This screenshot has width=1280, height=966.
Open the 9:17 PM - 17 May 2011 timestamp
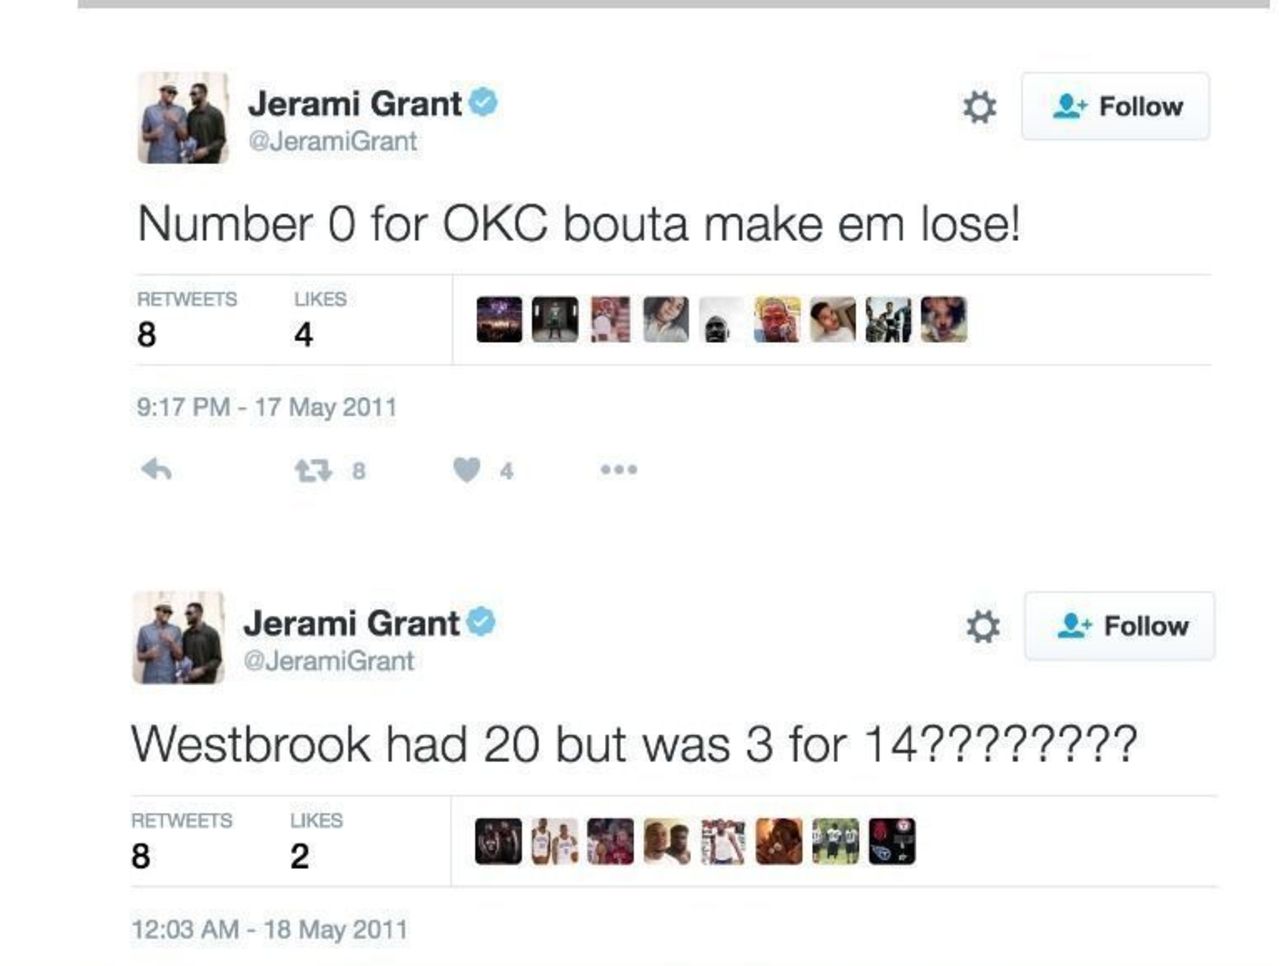[267, 407]
